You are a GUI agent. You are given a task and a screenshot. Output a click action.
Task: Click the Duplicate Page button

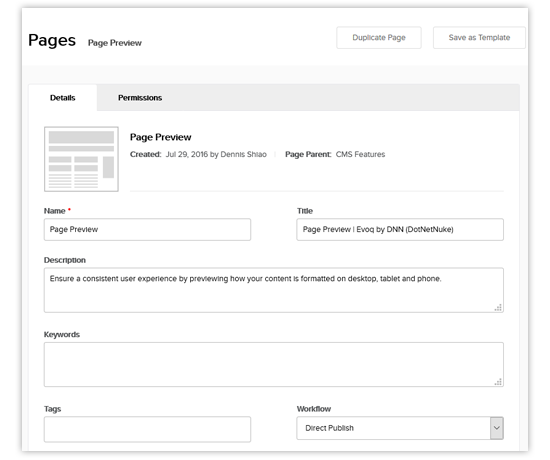click(x=379, y=38)
